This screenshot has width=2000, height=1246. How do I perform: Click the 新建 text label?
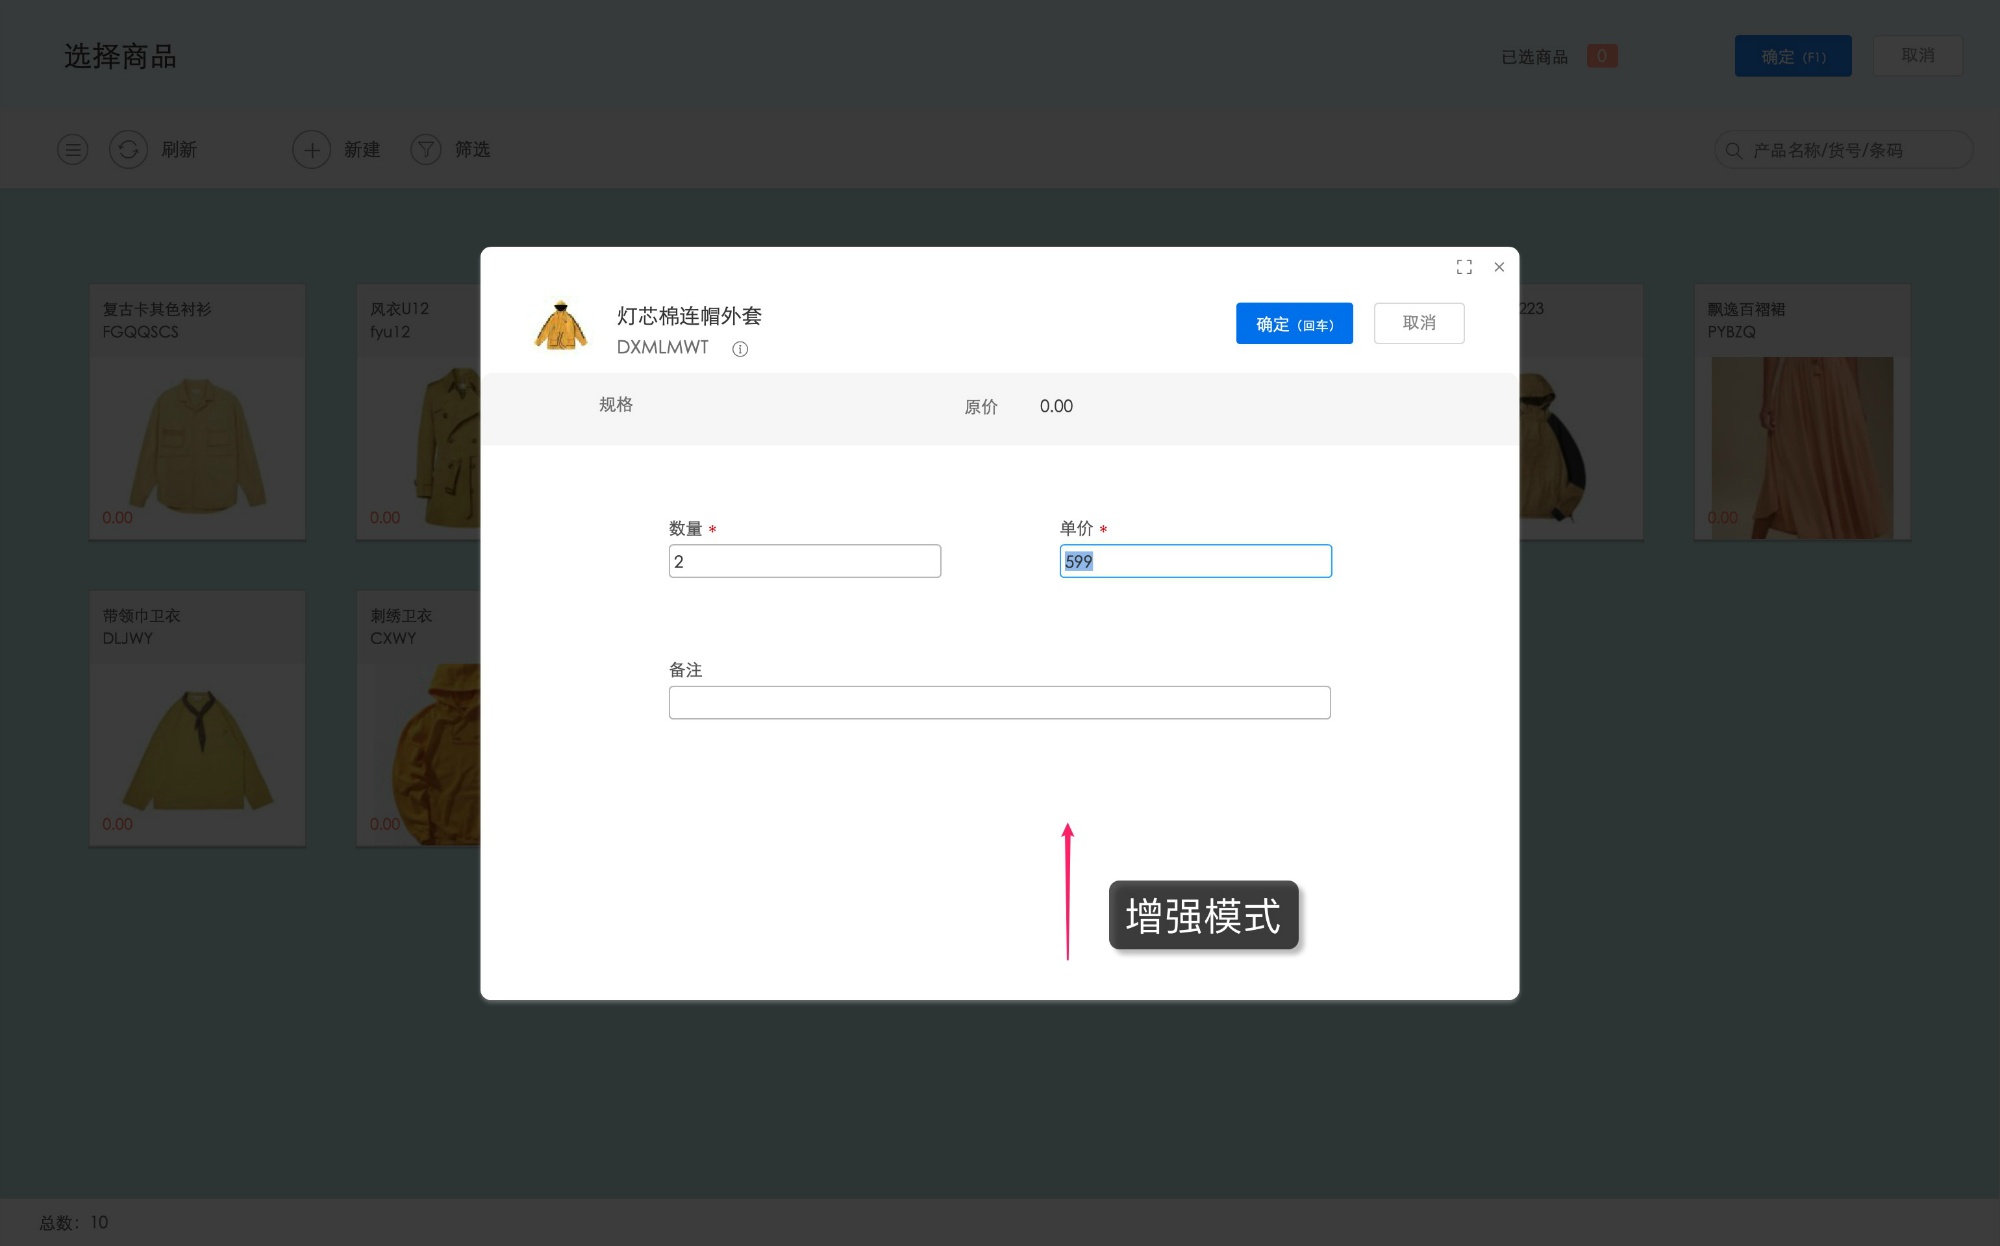(362, 150)
